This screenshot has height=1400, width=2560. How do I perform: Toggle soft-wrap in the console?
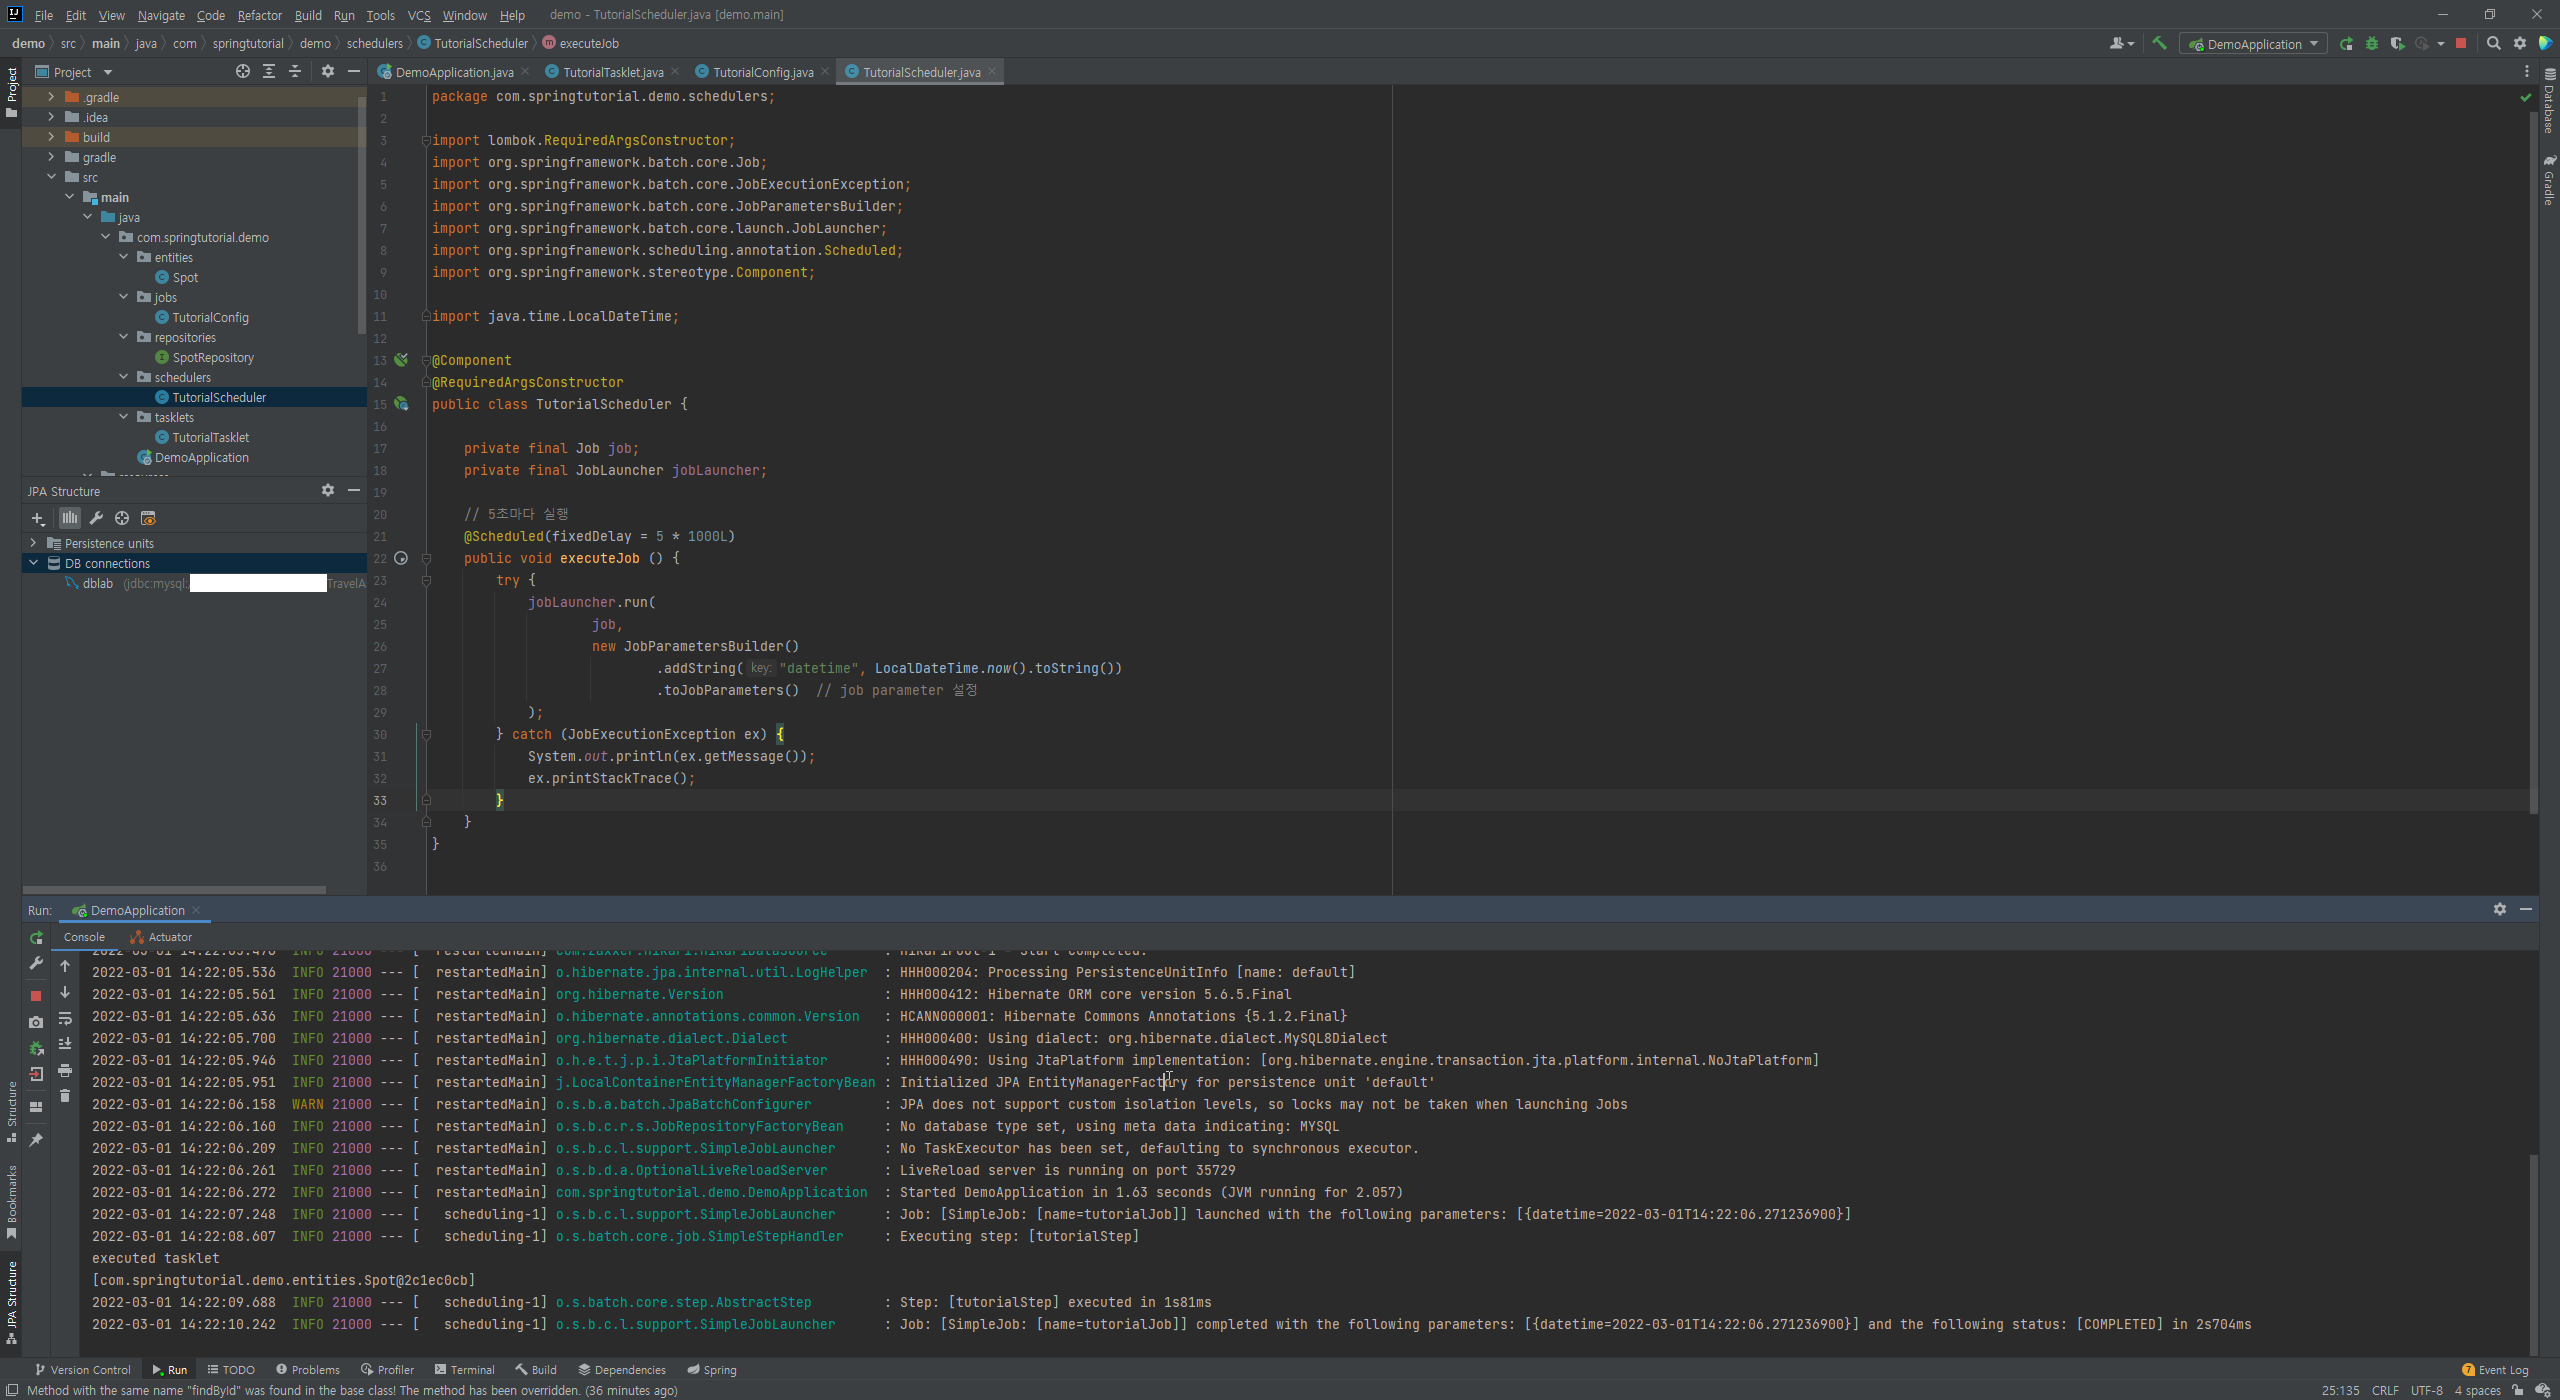65,1018
